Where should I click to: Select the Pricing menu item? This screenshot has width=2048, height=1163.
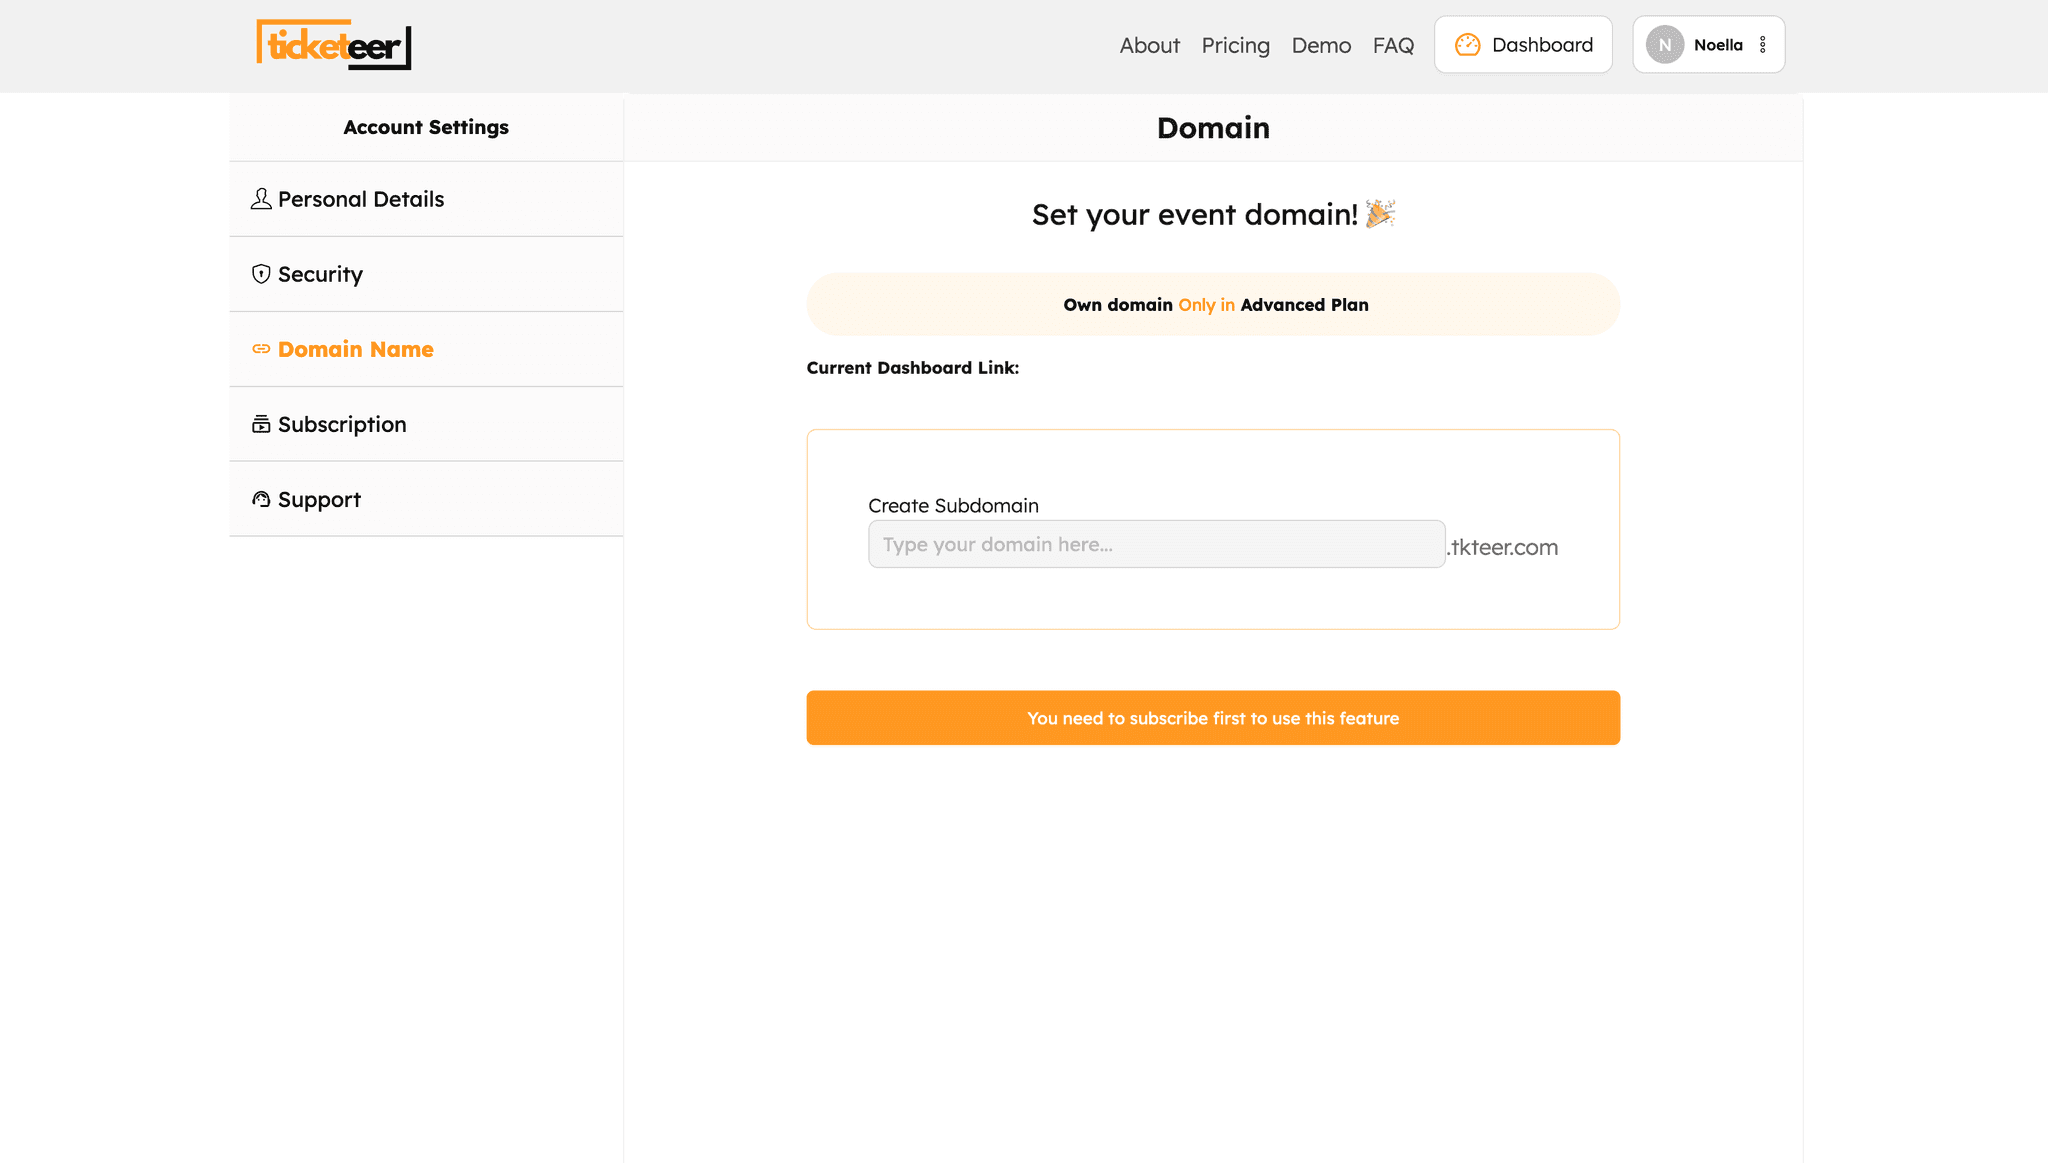tap(1235, 44)
